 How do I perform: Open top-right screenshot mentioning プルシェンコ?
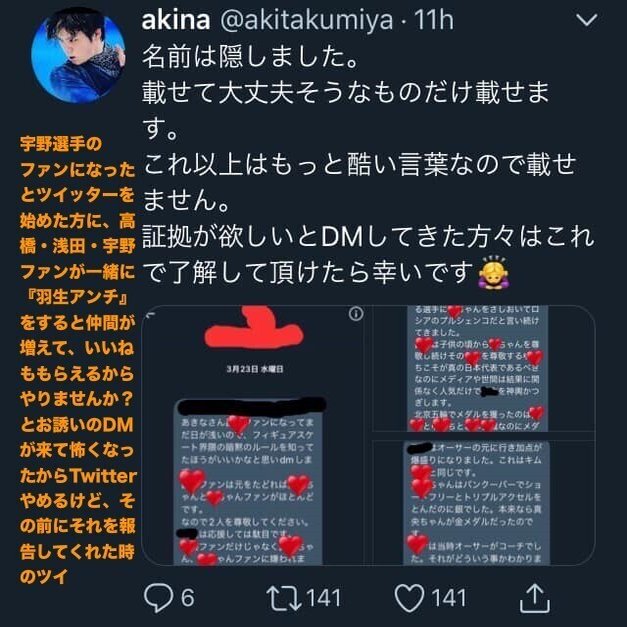pos(483,369)
